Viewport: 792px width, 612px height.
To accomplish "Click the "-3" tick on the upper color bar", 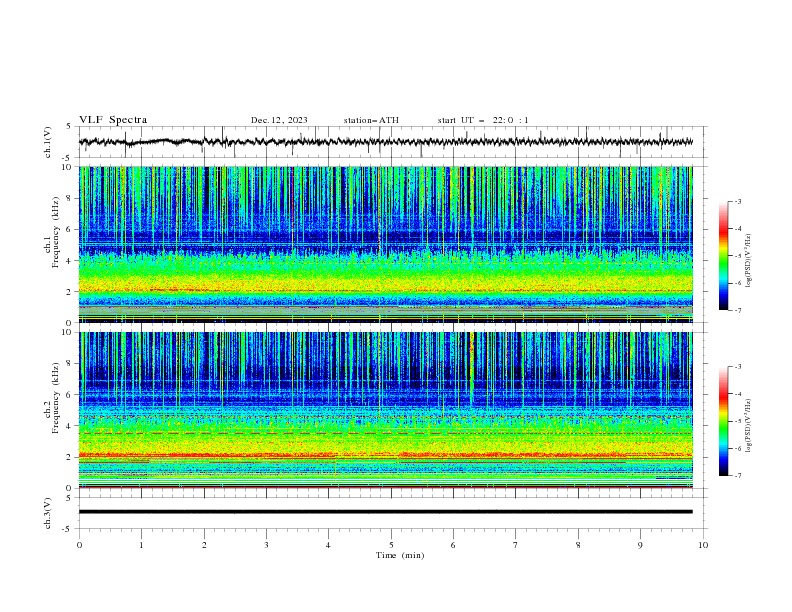I will tap(738, 201).
